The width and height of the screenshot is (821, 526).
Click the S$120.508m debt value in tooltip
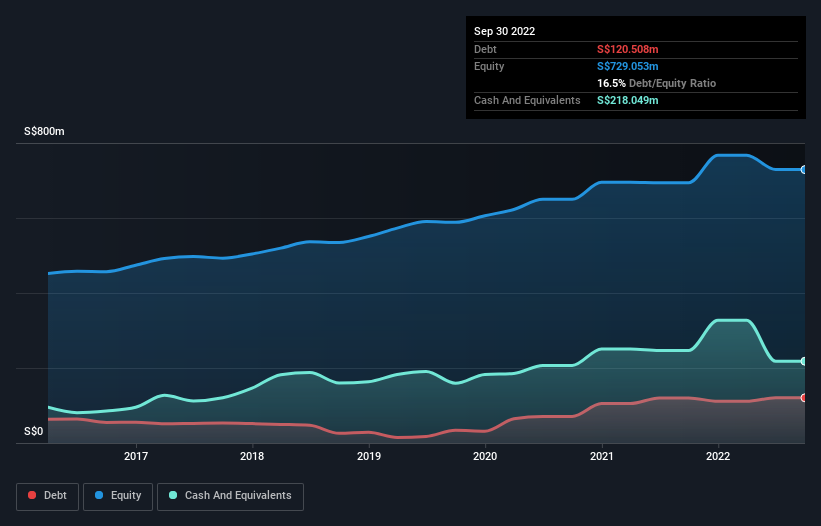tap(627, 49)
